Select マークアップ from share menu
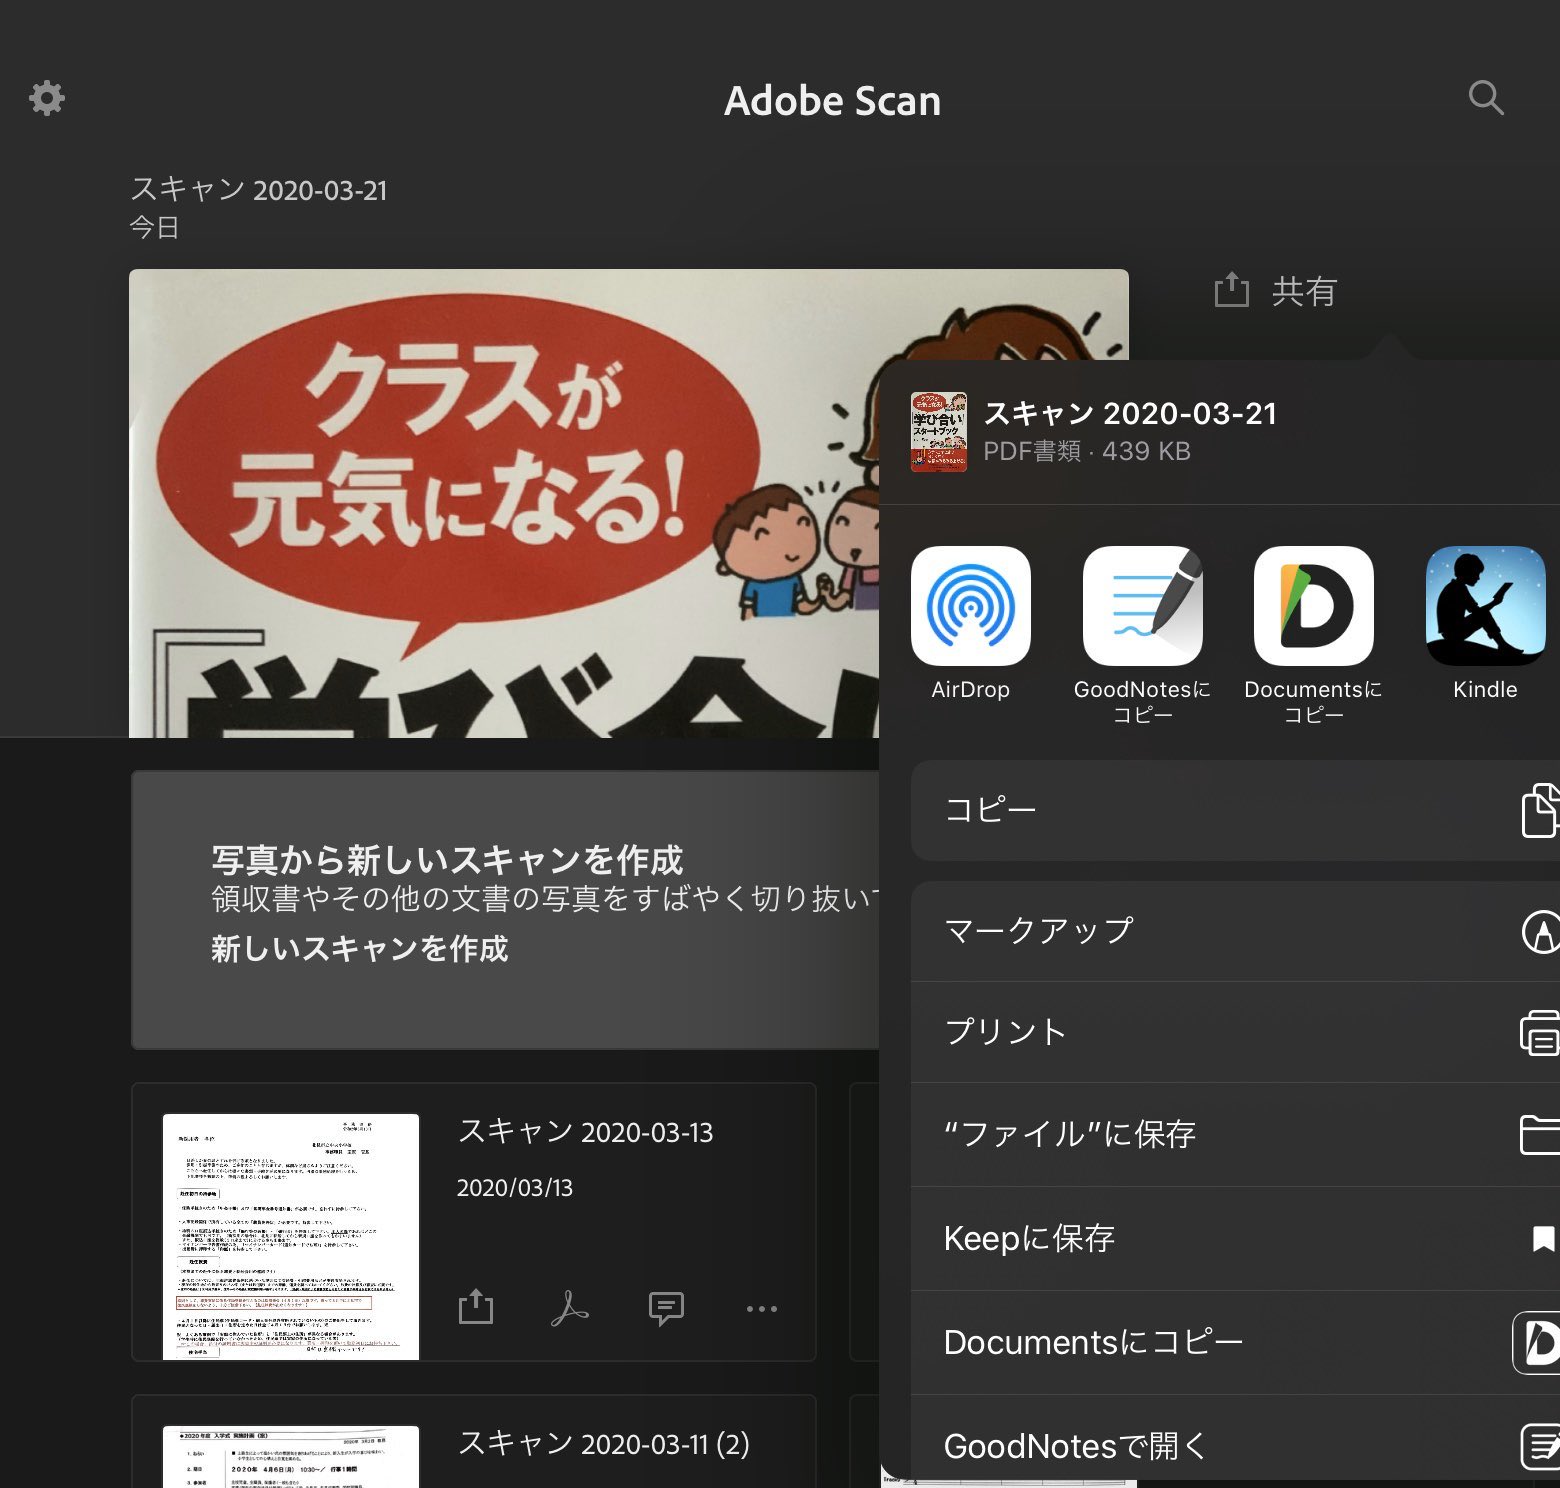The width and height of the screenshot is (1560, 1488). [1235, 931]
